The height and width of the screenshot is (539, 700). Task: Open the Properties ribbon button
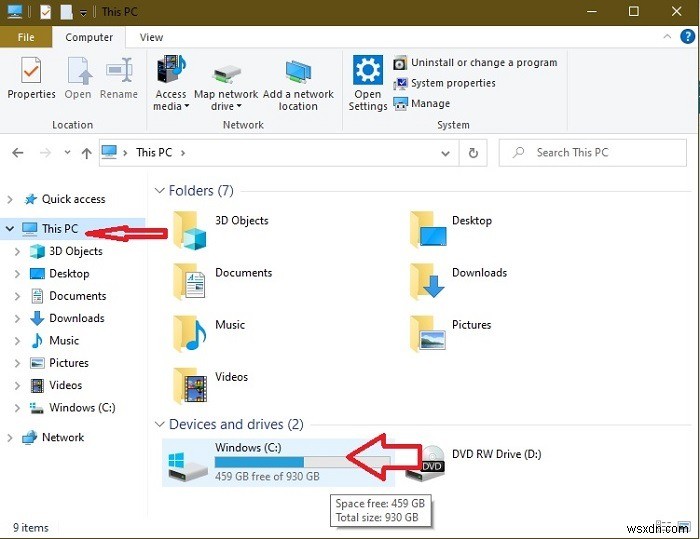31,78
